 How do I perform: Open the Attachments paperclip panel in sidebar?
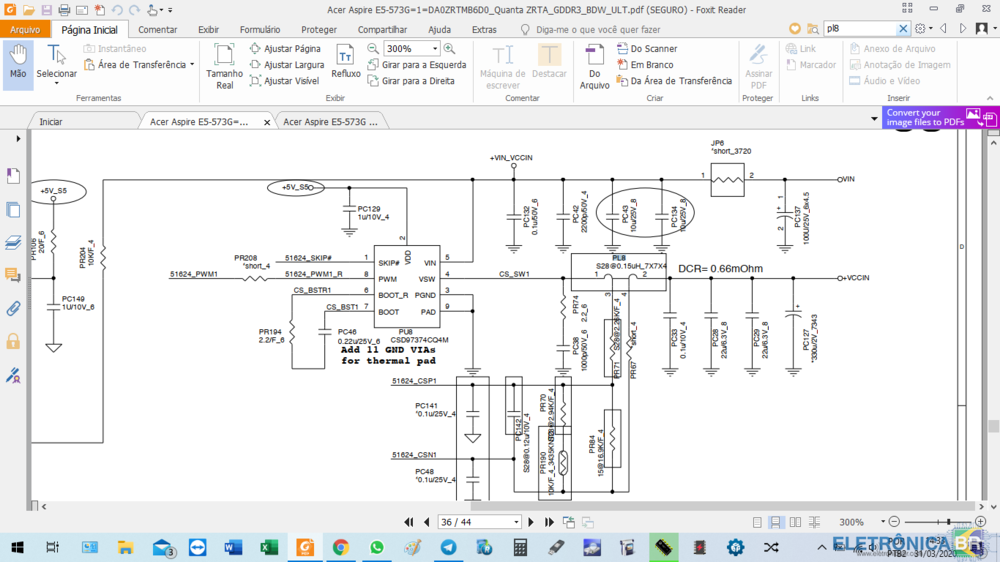pyautogui.click(x=14, y=308)
